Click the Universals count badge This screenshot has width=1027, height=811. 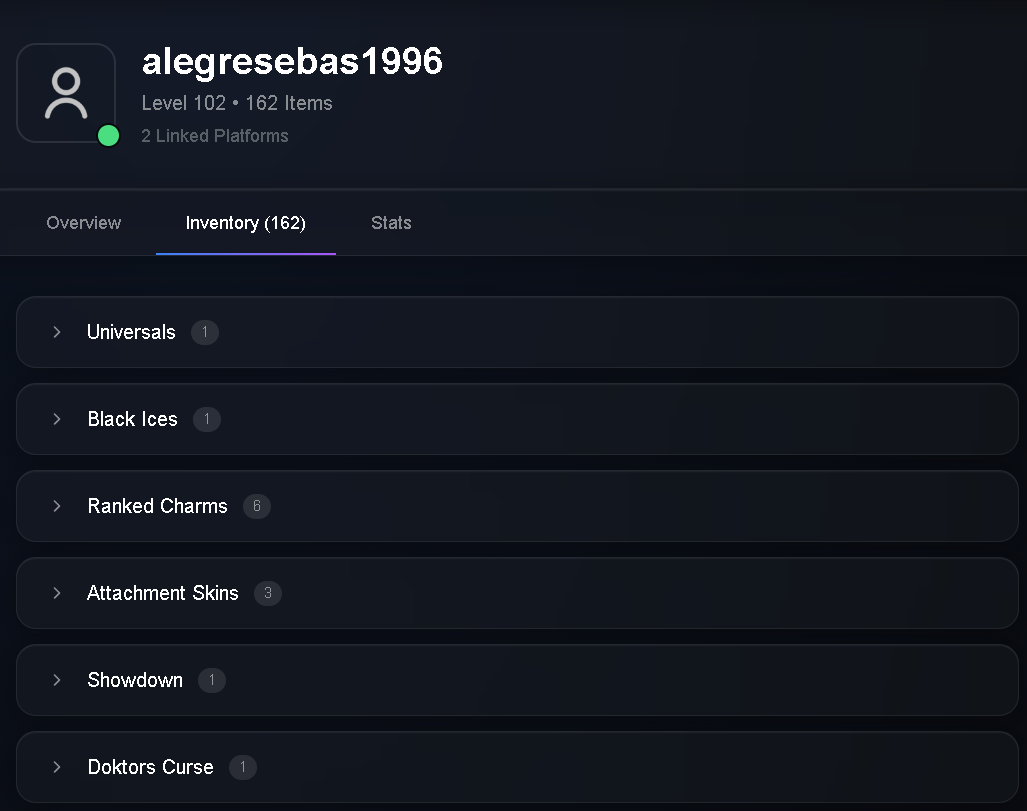click(x=205, y=332)
